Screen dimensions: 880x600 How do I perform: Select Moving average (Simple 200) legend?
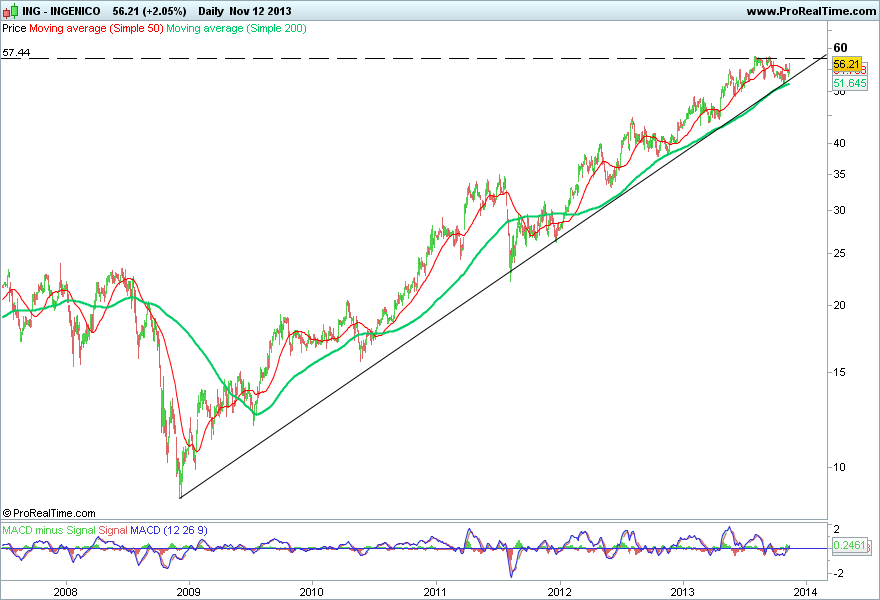[x=236, y=28]
